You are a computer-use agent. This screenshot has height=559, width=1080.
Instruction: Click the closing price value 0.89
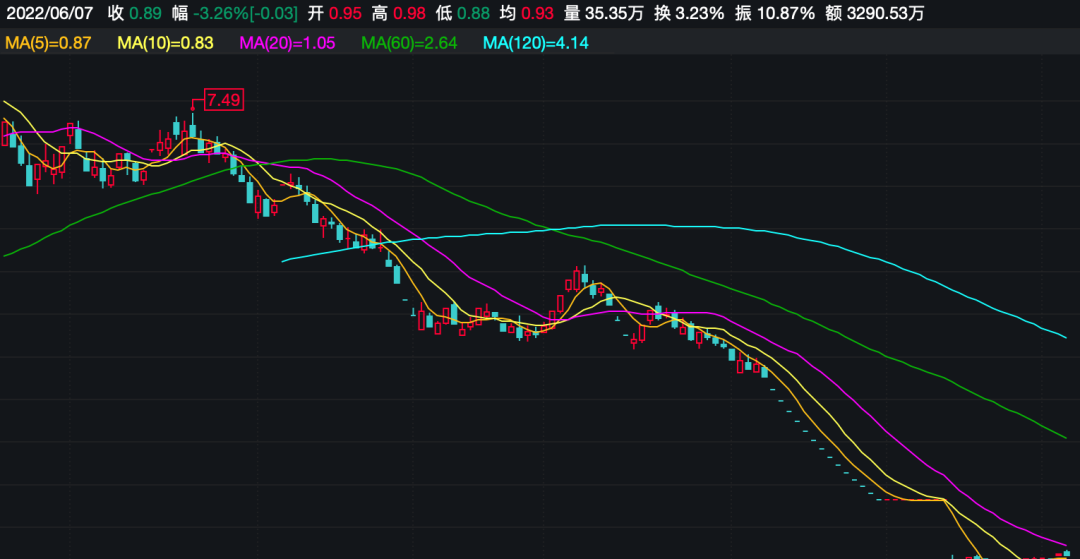click(x=145, y=13)
